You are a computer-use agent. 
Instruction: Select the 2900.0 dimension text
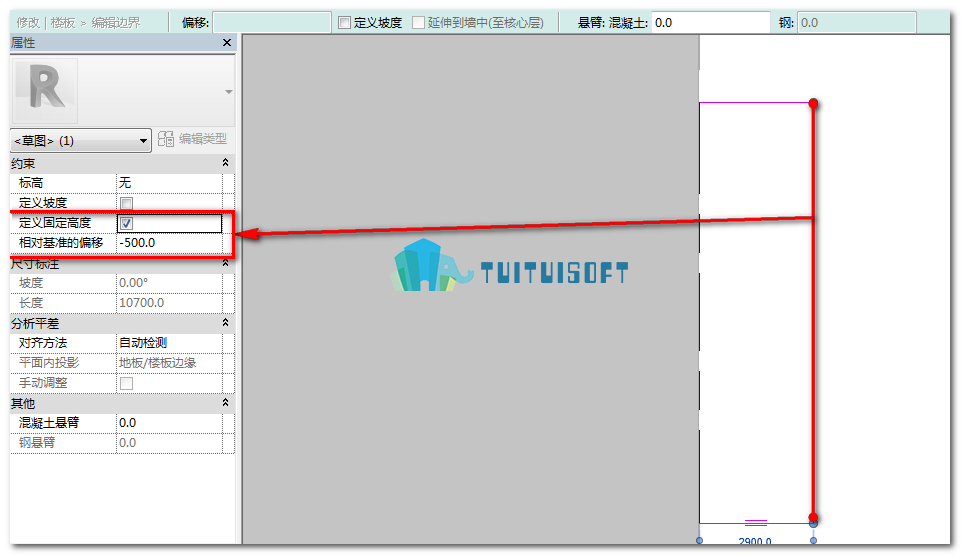click(755, 541)
